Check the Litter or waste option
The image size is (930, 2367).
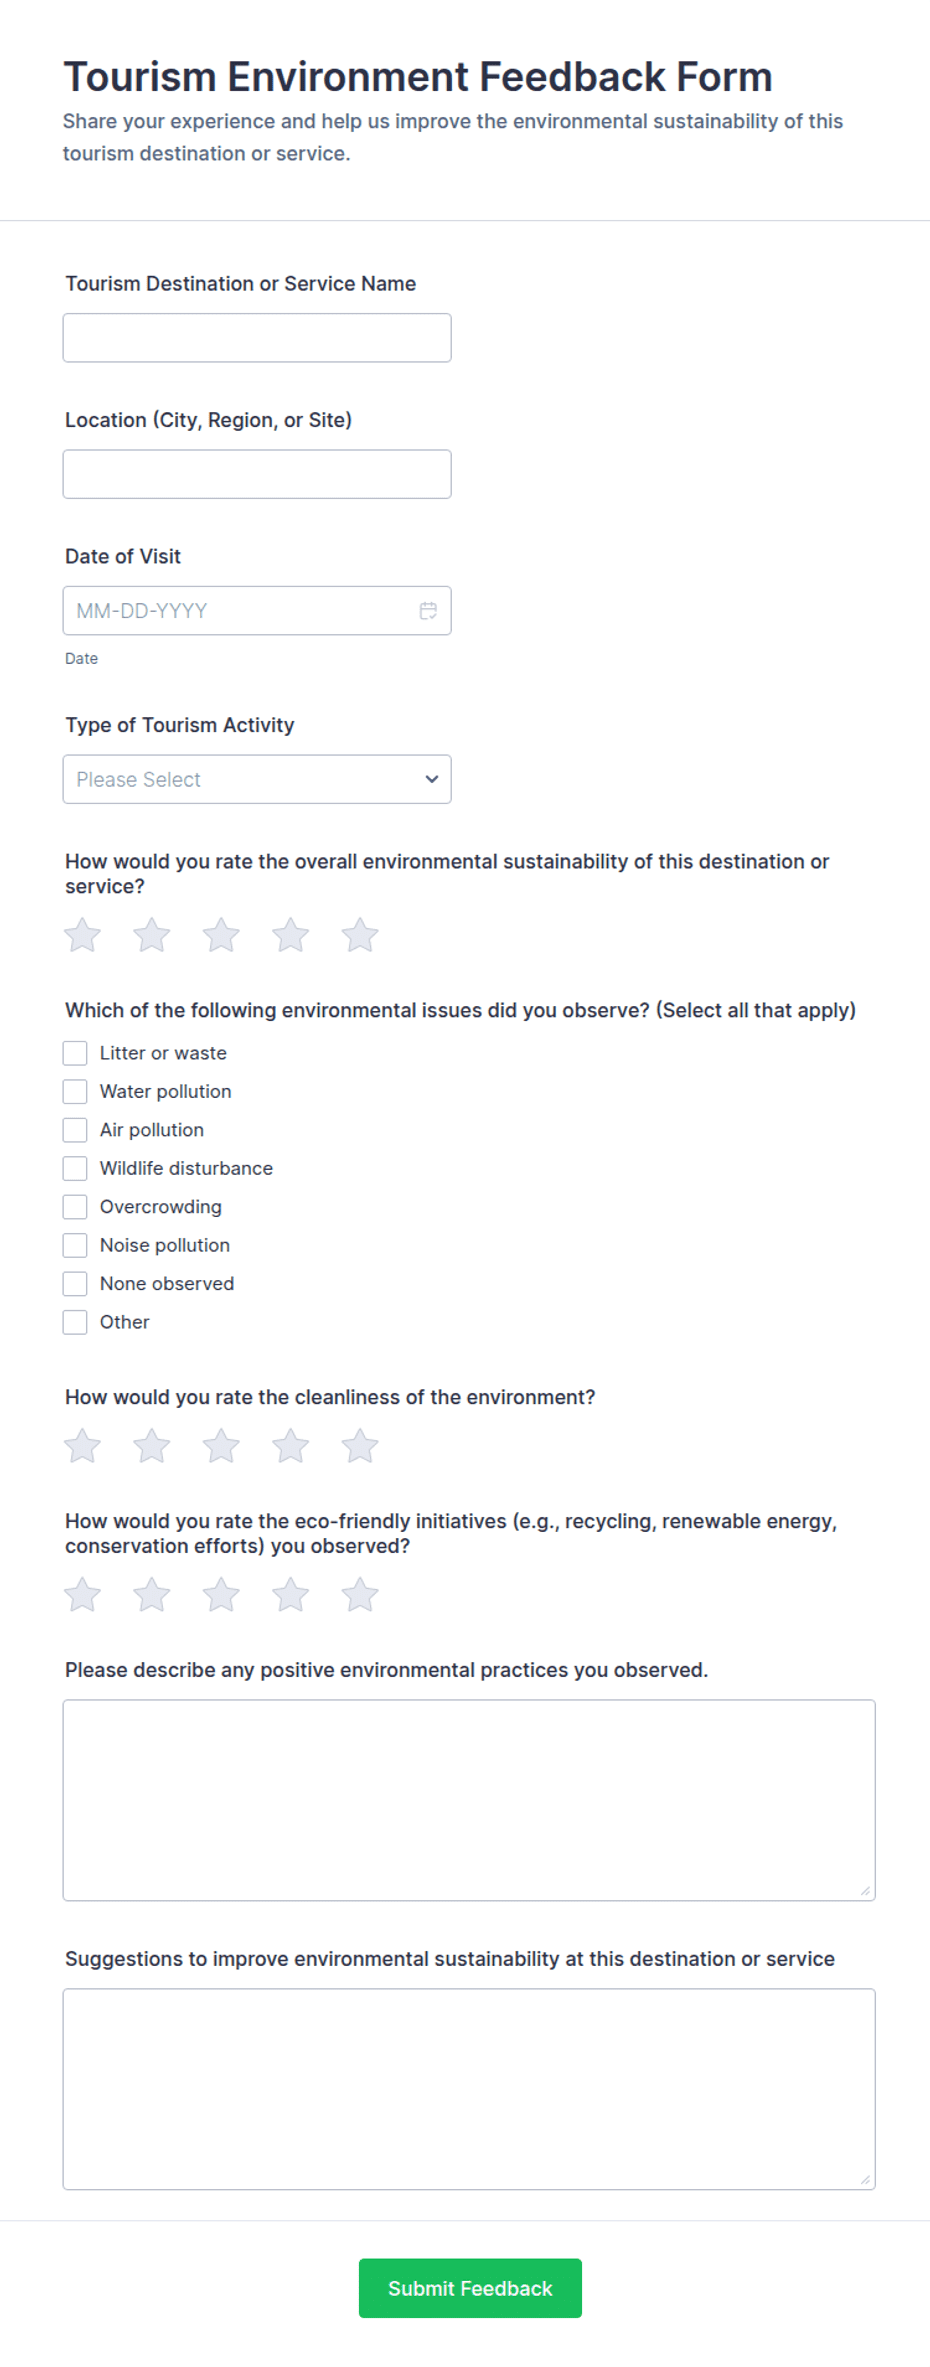tap(75, 1053)
